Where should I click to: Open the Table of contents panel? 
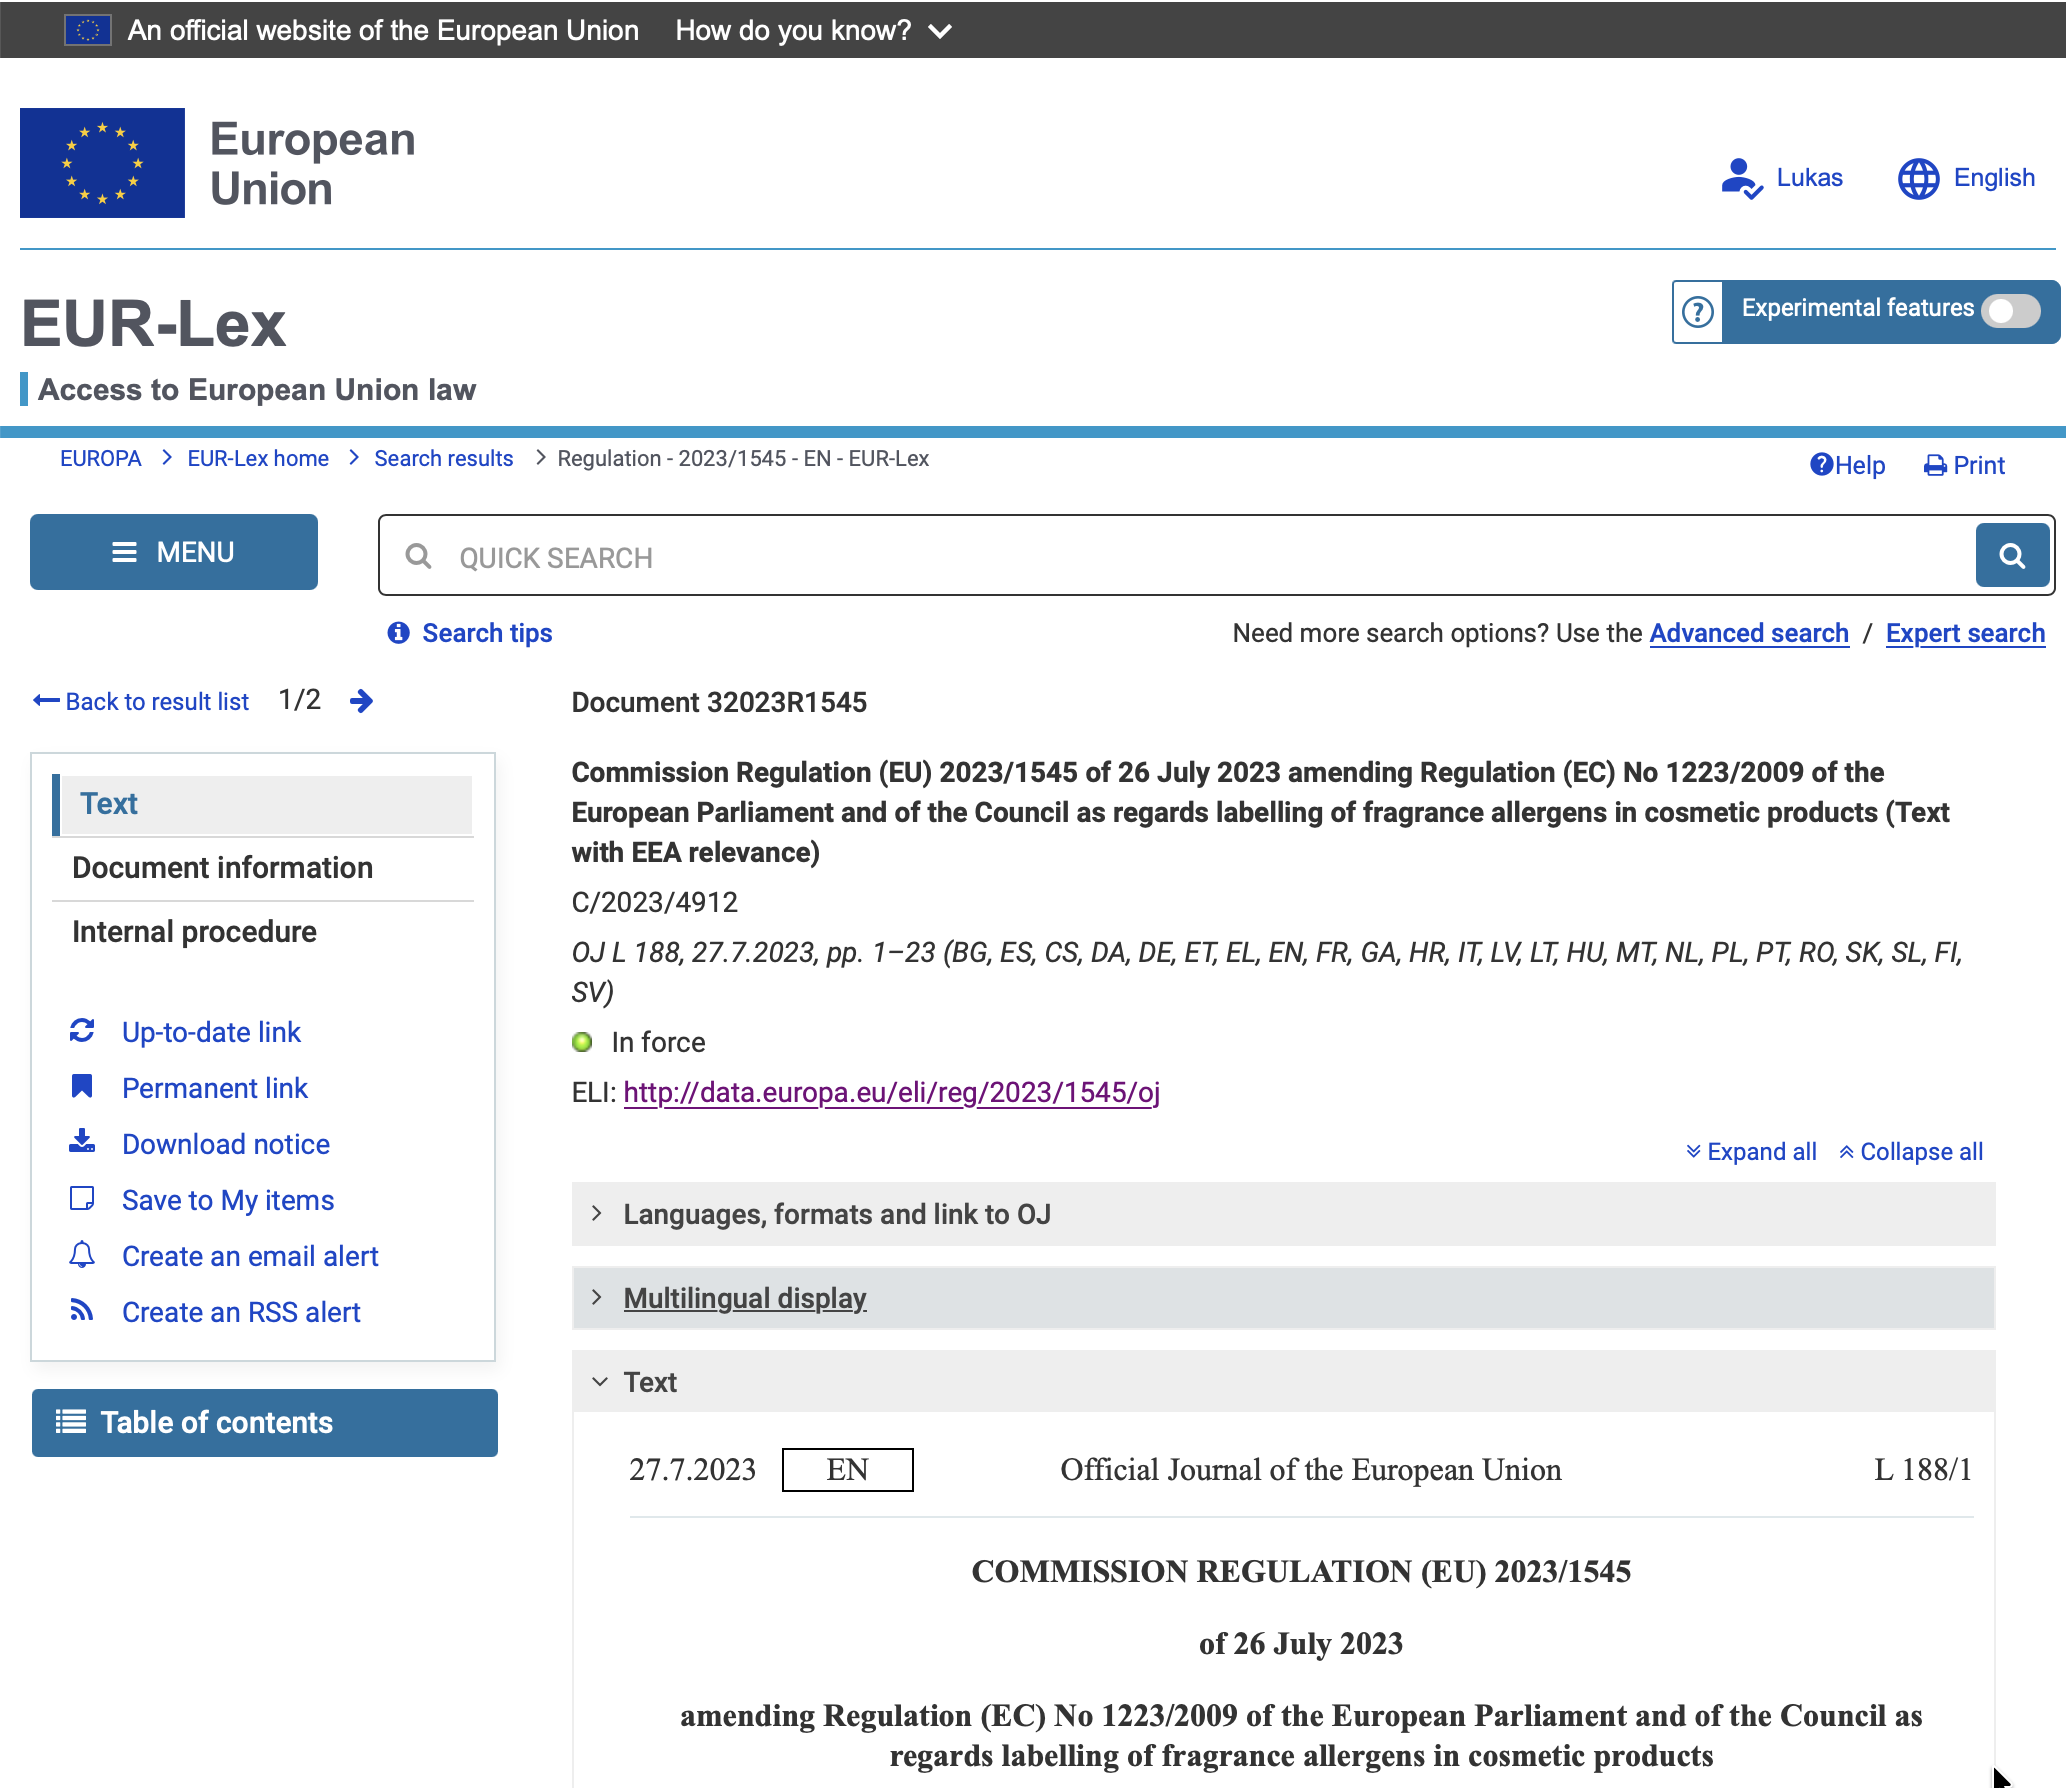(265, 1422)
